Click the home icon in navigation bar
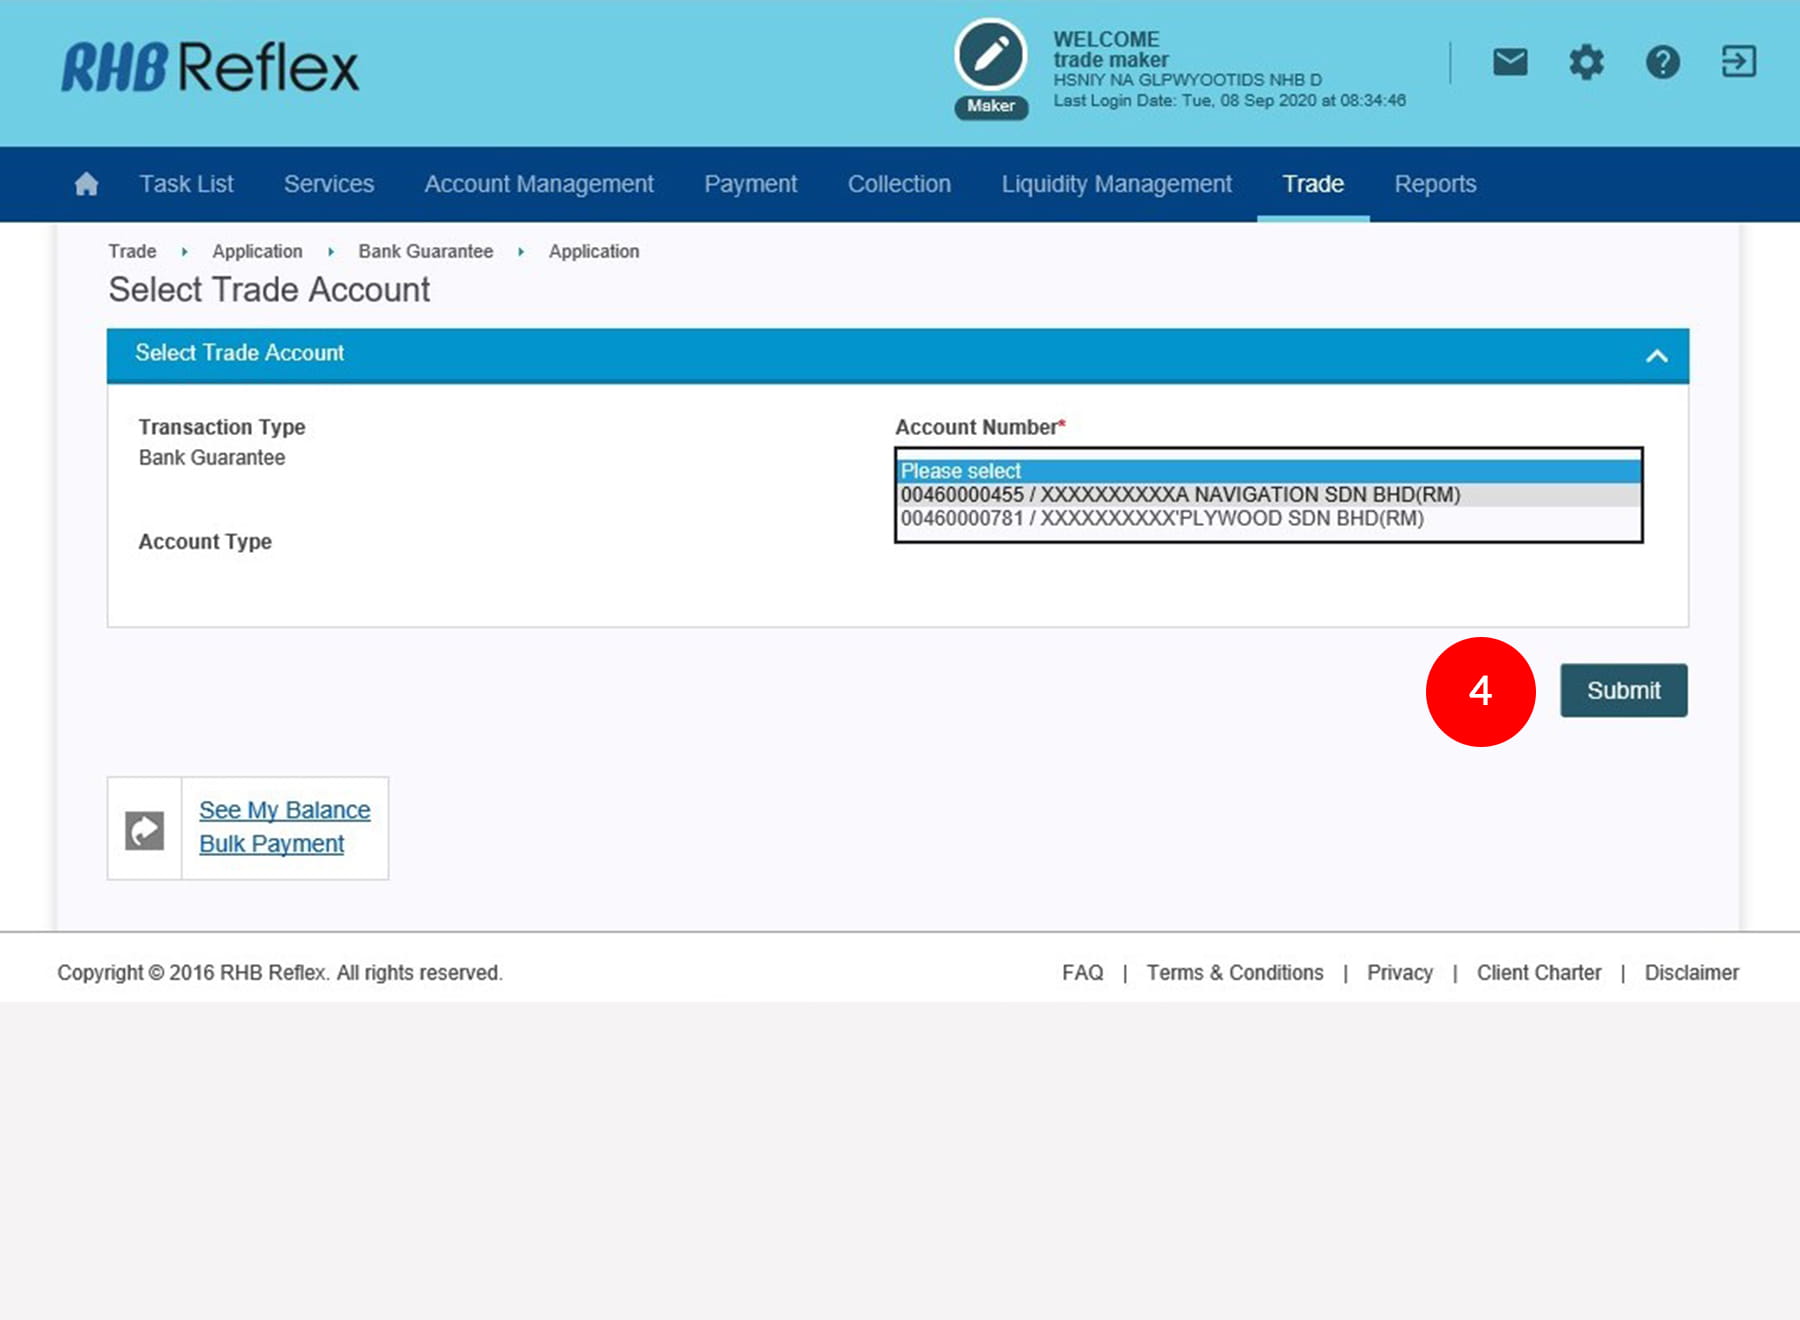Viewport: 1800px width, 1320px height. 87,184
